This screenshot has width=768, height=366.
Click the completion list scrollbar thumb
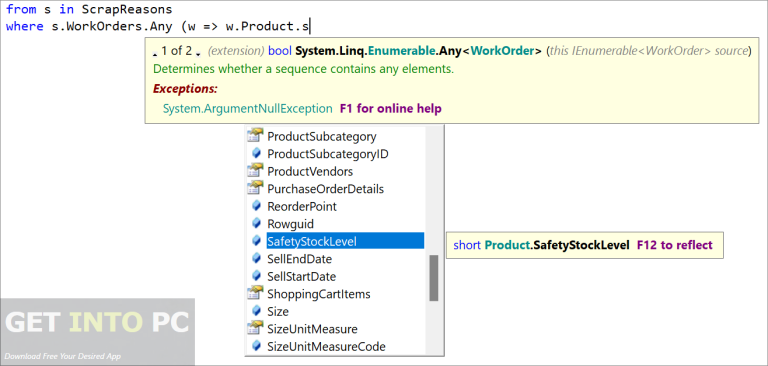click(x=433, y=278)
